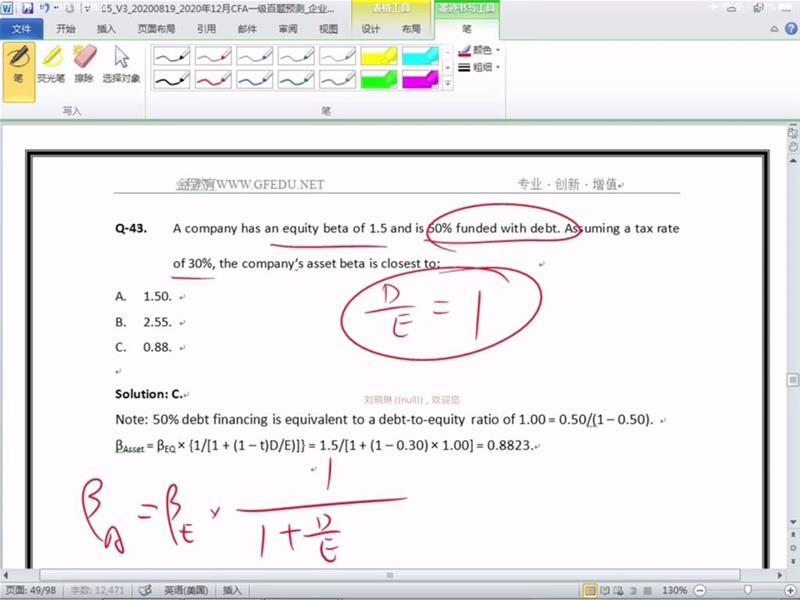This screenshot has height=600, width=800.
Task: Click the page count 页面: 49/98 indicator
Action: point(31,590)
